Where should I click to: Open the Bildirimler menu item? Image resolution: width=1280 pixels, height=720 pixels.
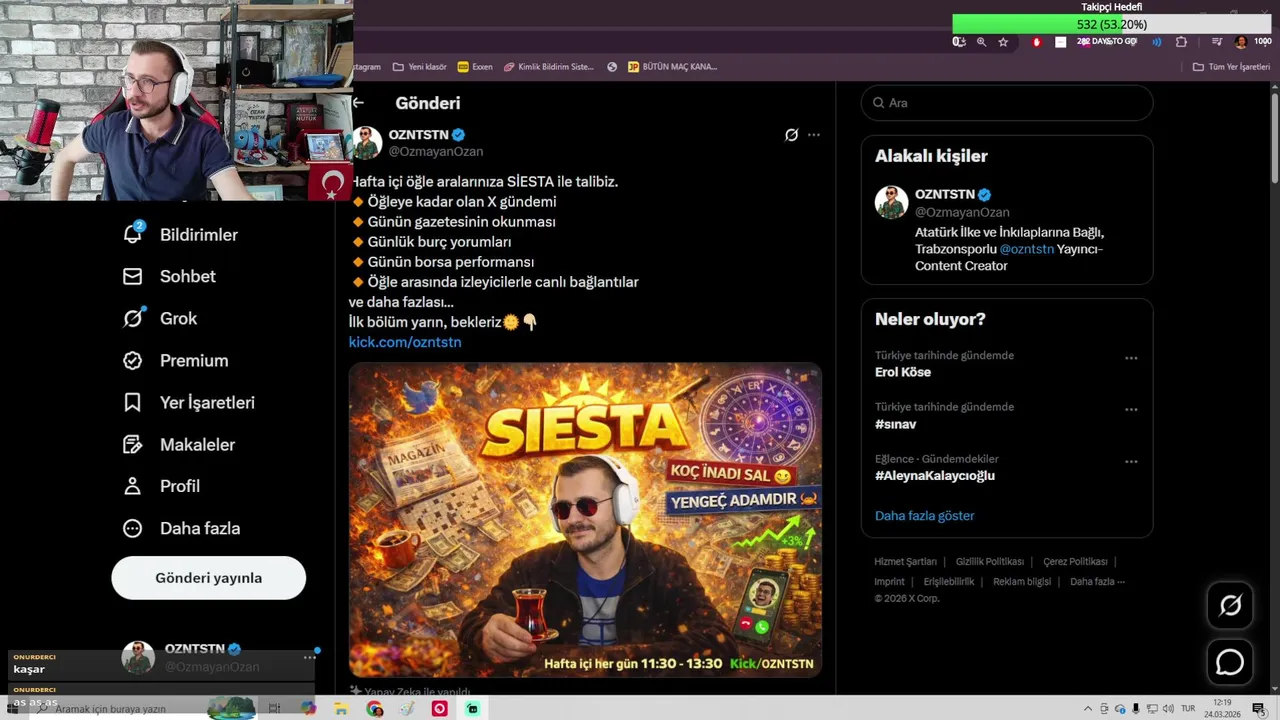[x=199, y=234]
